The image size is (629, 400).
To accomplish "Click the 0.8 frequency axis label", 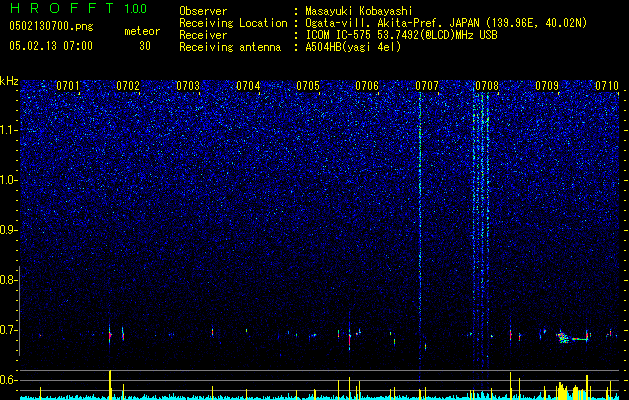I will click(8, 280).
